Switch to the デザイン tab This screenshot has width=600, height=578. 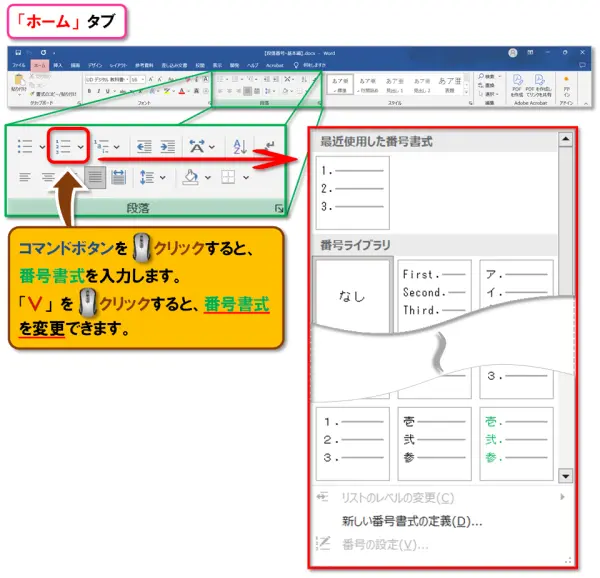pos(95,65)
